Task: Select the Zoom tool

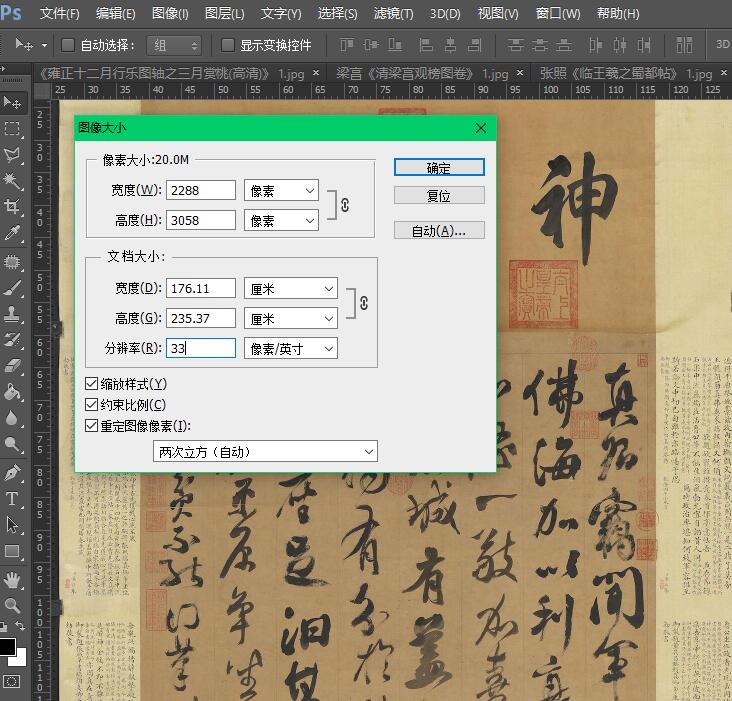Action: tap(12, 606)
